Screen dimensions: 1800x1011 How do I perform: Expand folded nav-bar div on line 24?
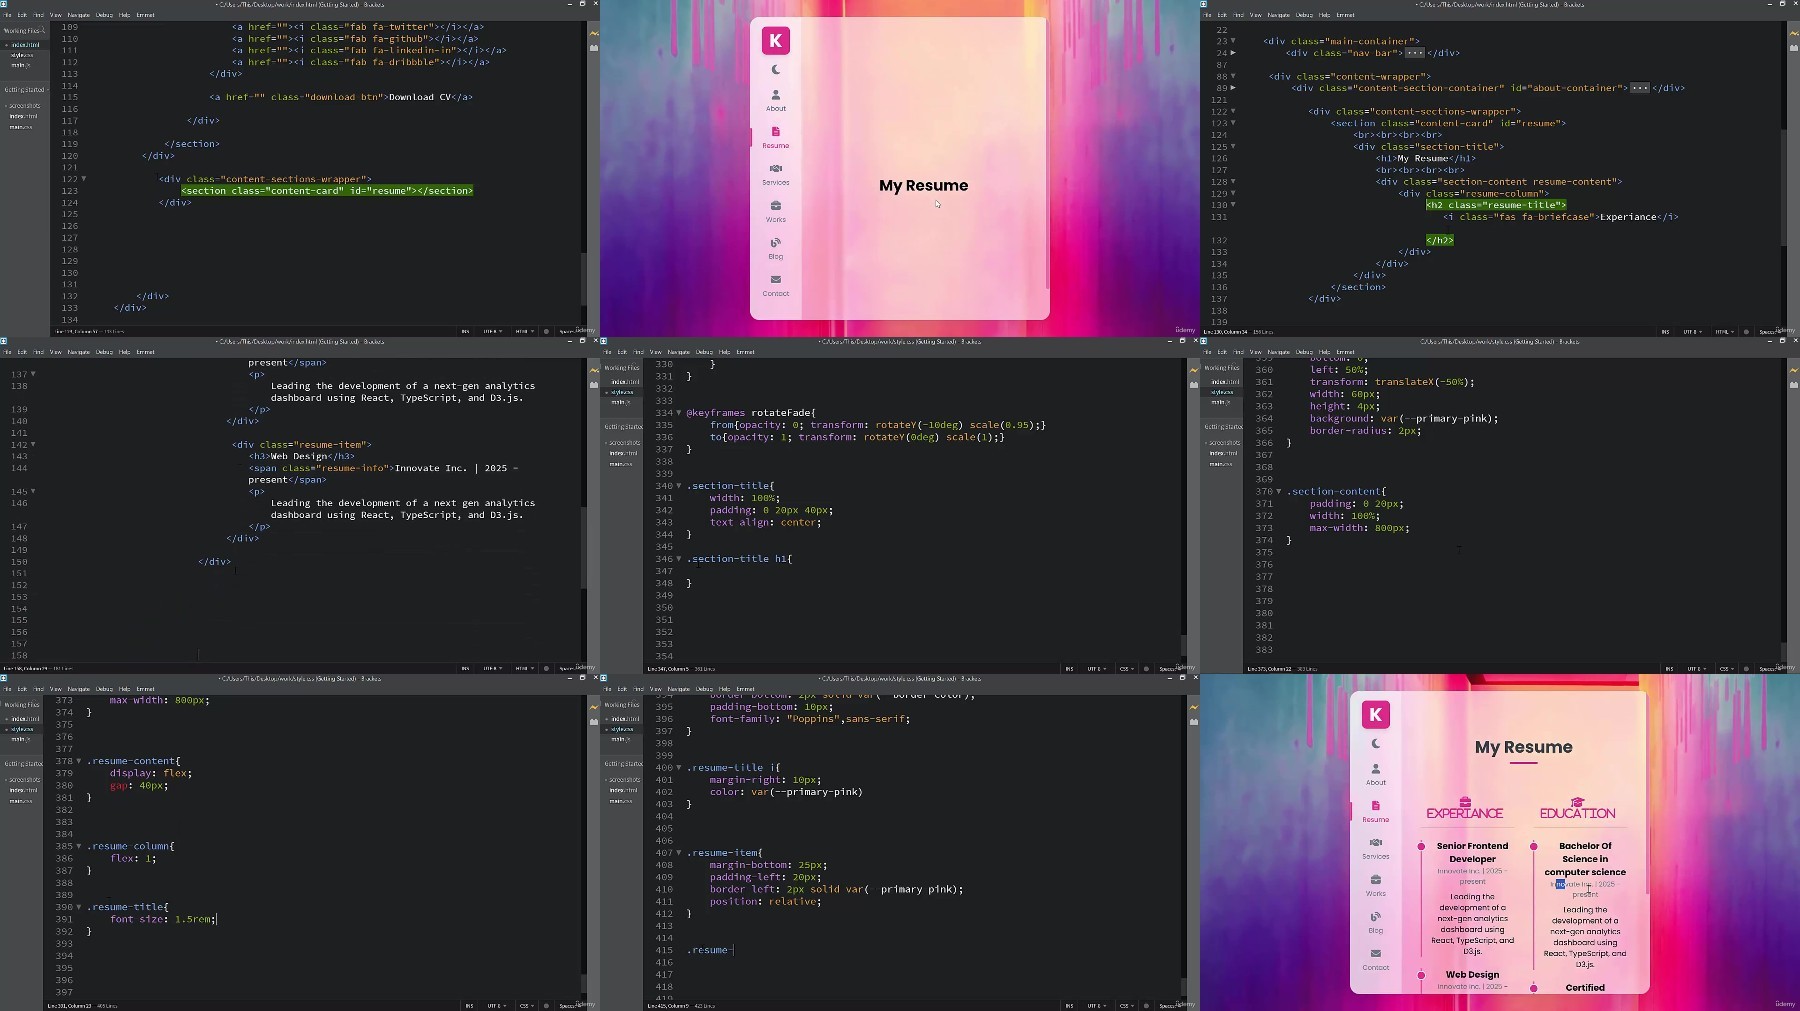point(1233,53)
